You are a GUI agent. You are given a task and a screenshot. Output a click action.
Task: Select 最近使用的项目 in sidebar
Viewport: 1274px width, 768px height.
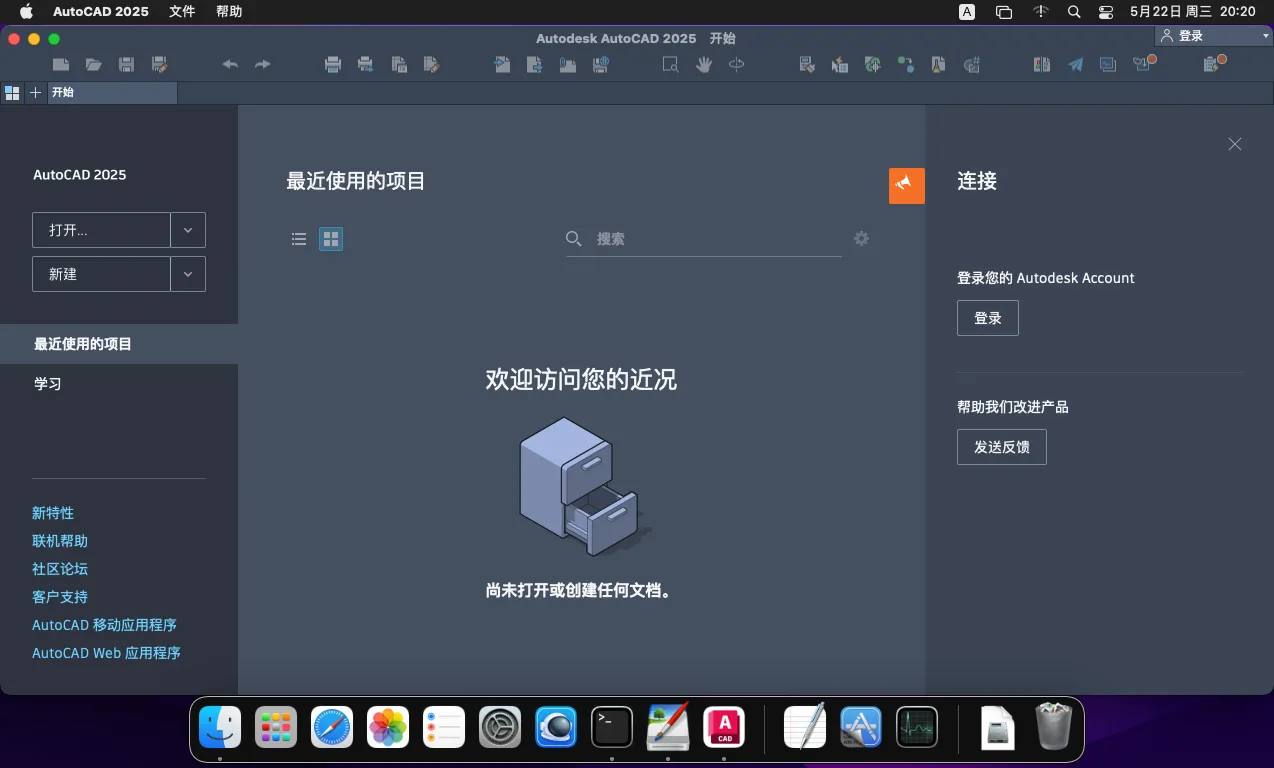tap(119, 344)
